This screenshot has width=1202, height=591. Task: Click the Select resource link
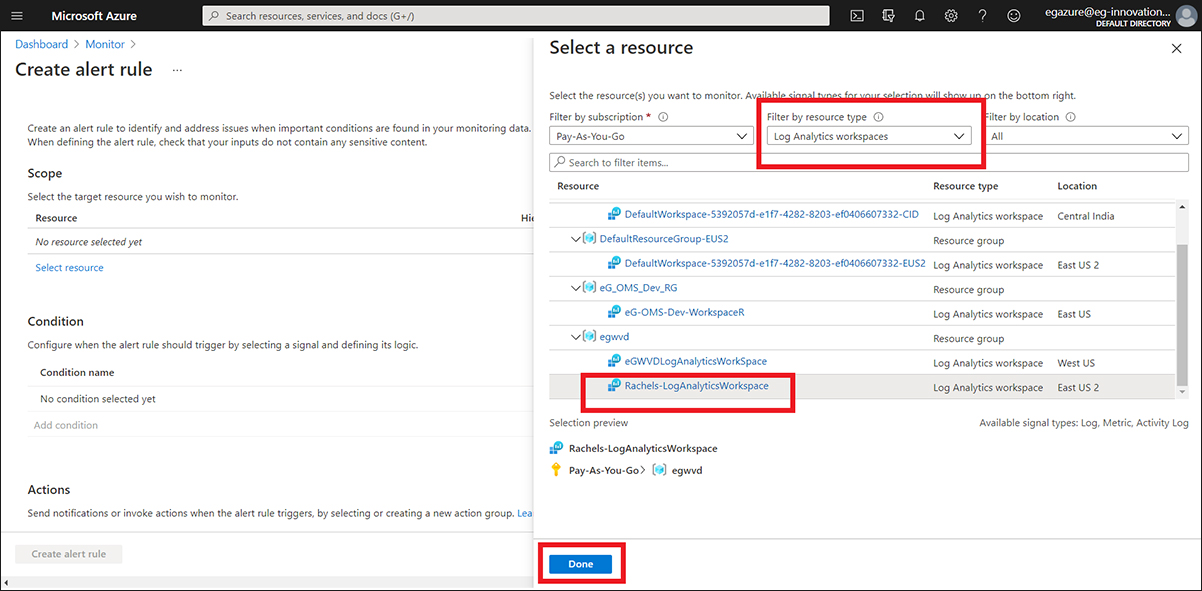click(x=69, y=267)
